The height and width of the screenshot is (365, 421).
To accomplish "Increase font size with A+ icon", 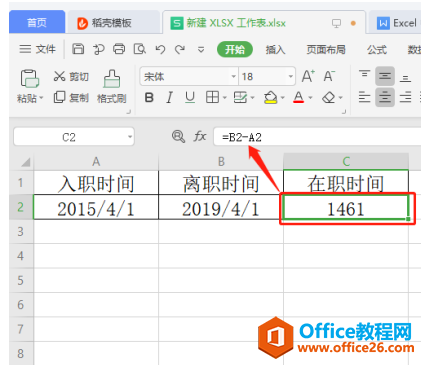I will tap(308, 76).
